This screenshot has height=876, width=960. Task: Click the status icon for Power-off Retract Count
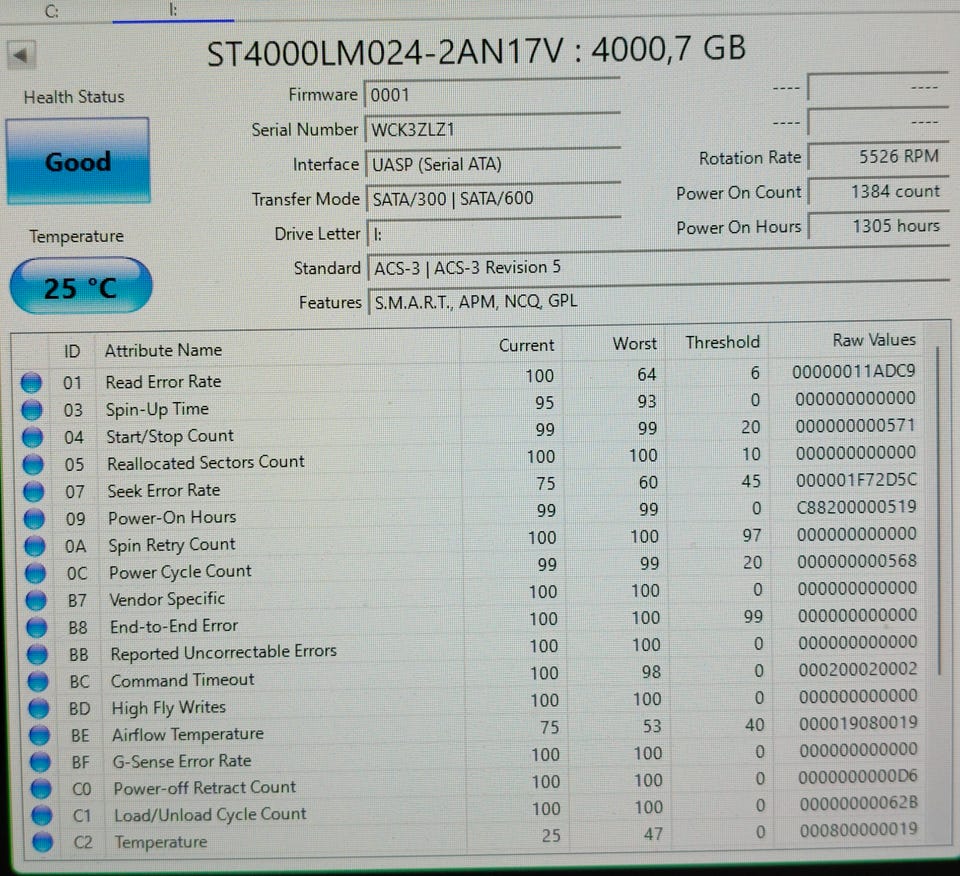[x=41, y=788]
